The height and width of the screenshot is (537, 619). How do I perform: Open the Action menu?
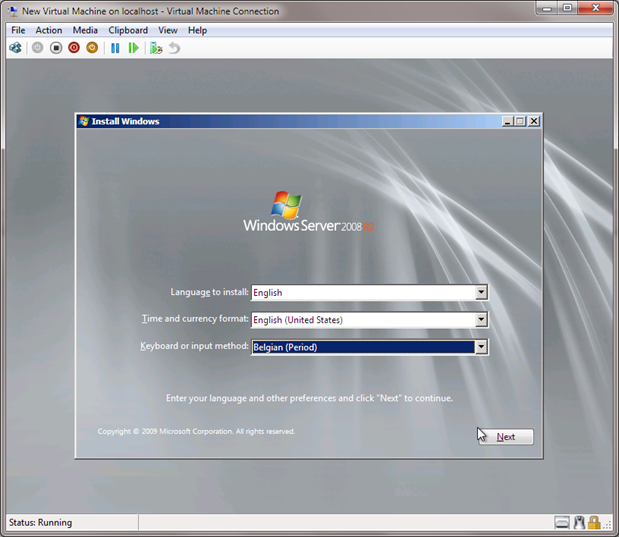49,30
